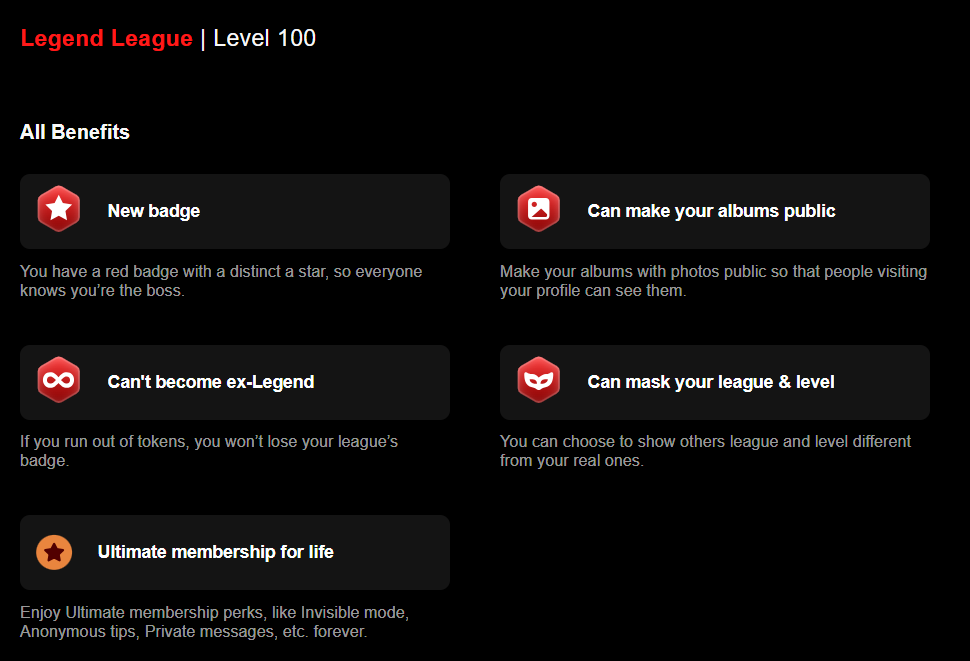Click the red badge description text
This screenshot has height=661, width=970.
coord(221,281)
